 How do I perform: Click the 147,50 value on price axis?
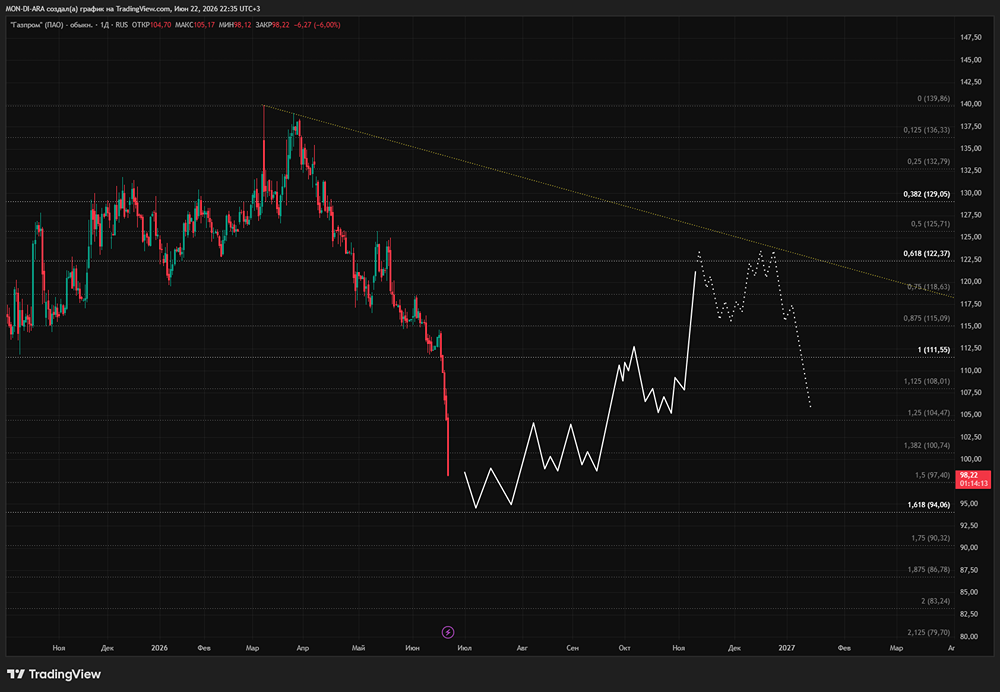coord(971,38)
